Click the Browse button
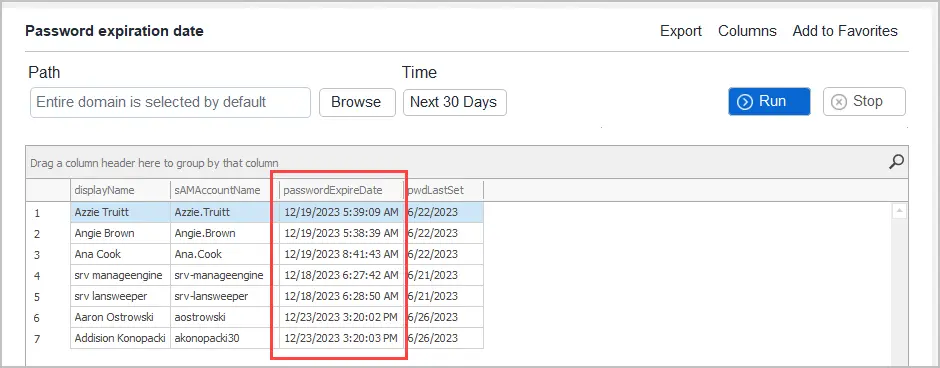The image size is (940, 368). (x=357, y=102)
